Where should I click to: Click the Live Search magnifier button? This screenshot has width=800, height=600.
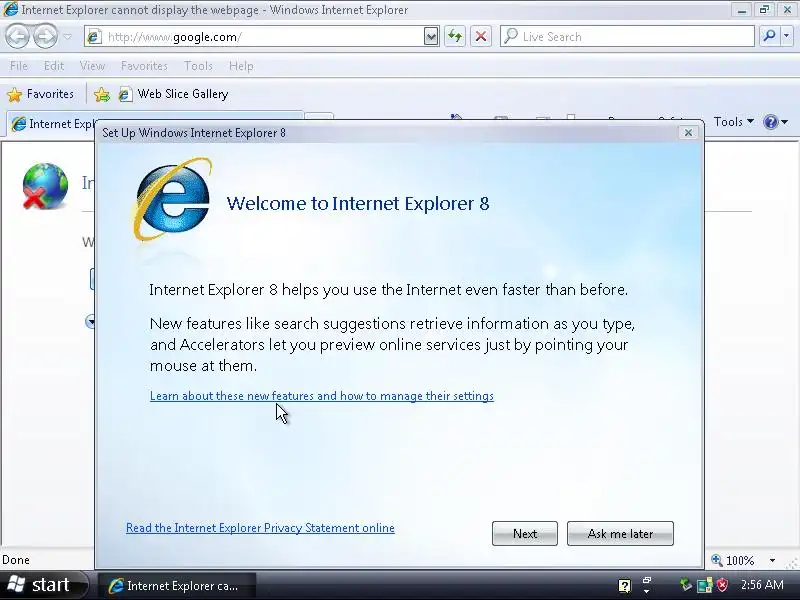click(x=769, y=36)
